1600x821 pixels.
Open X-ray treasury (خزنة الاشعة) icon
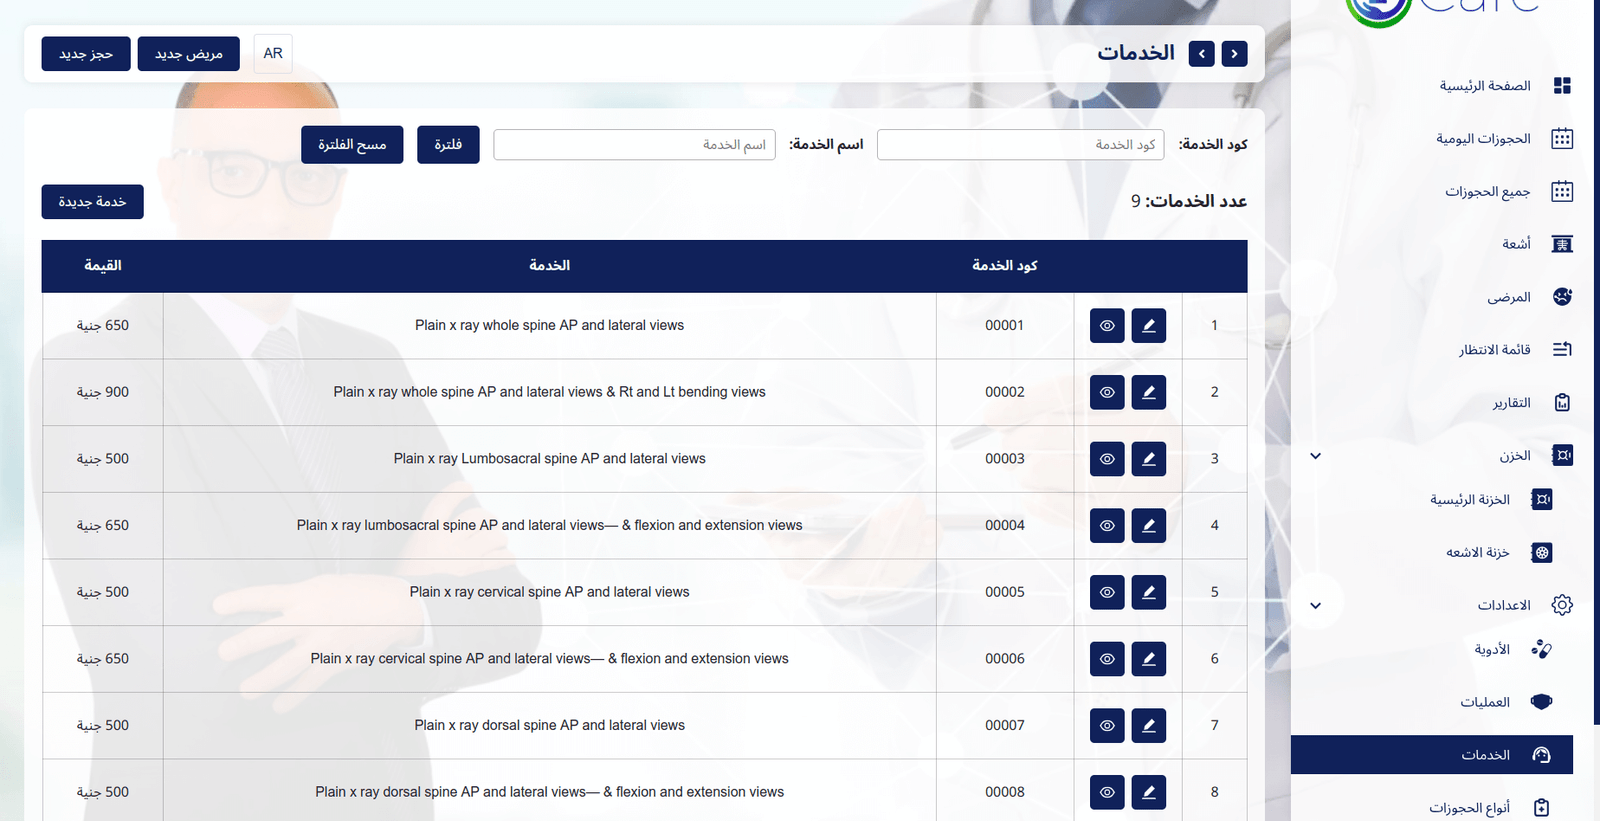click(1542, 553)
